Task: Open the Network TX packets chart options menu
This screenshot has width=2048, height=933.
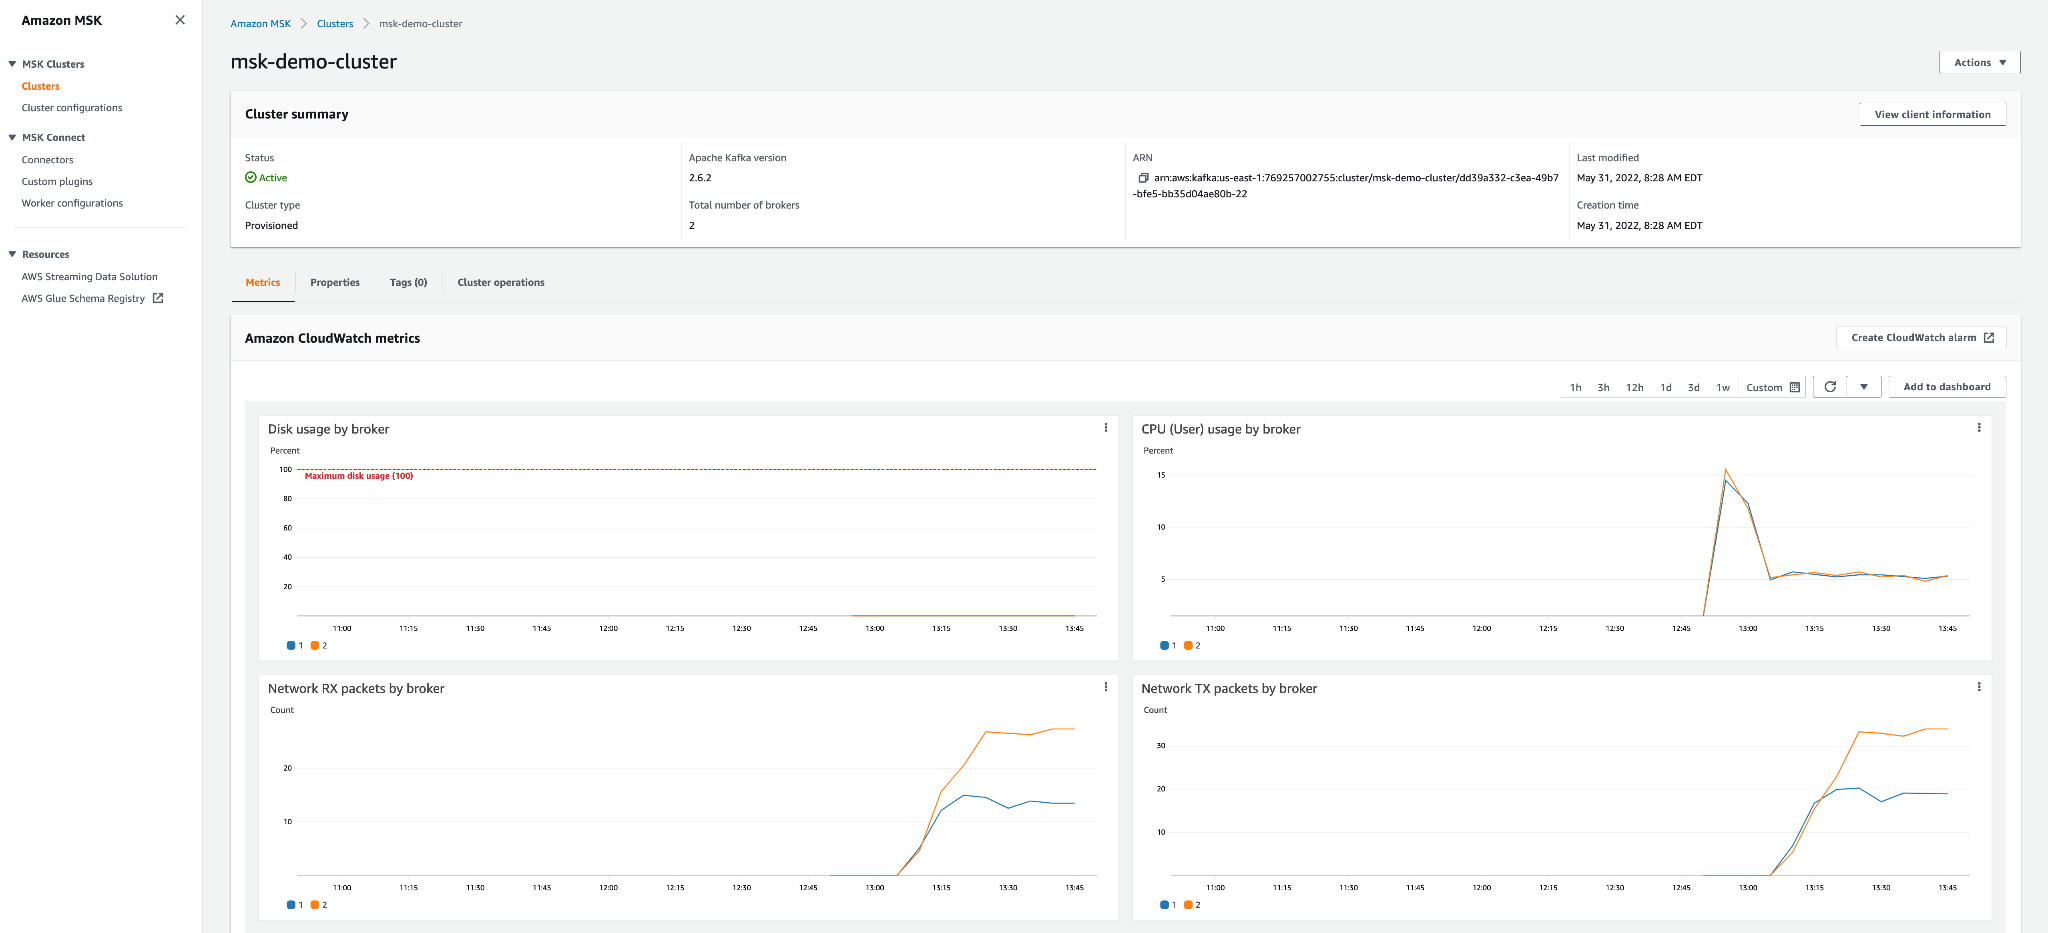Action: [1978, 687]
